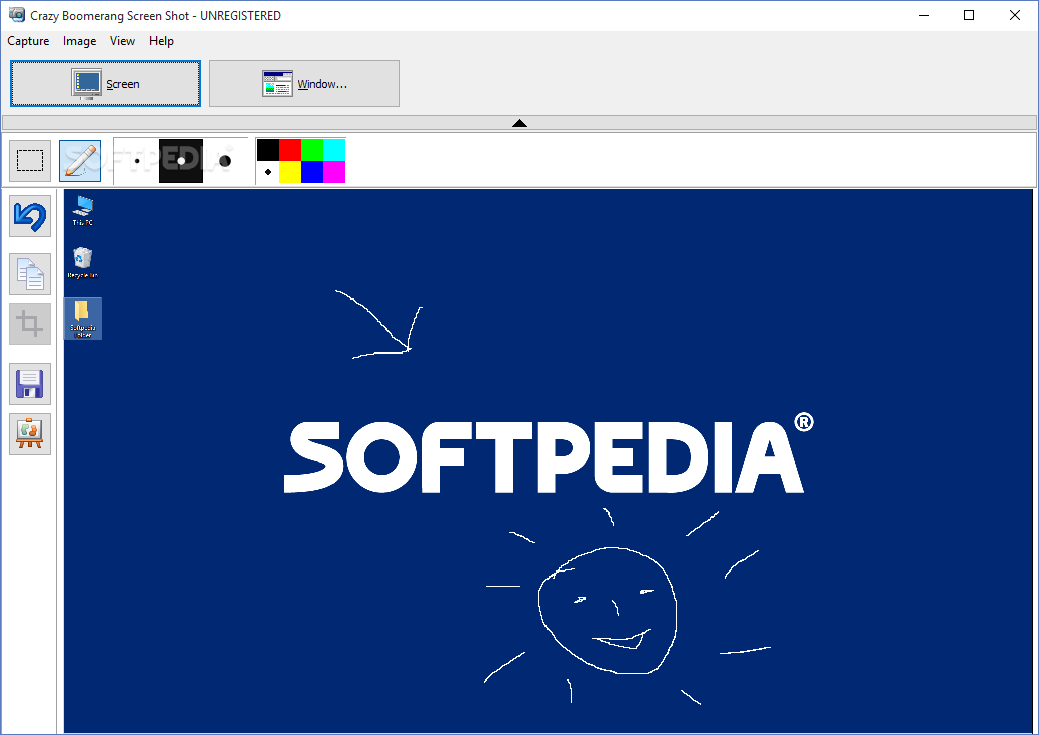This screenshot has width=1039, height=735.
Task: Minimize the Crazy Boomerang window
Action: tap(924, 15)
